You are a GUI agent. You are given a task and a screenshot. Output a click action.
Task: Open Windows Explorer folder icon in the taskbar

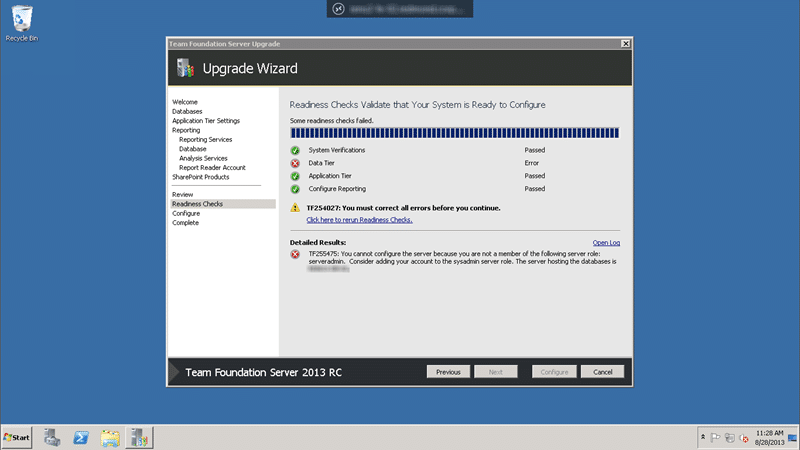click(110, 438)
